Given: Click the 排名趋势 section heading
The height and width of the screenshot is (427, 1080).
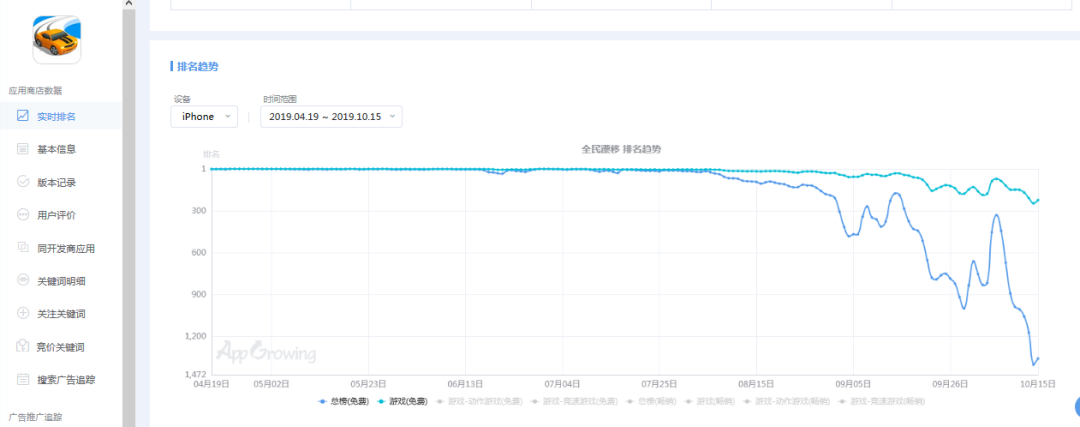Looking at the screenshot, I should click(198, 67).
